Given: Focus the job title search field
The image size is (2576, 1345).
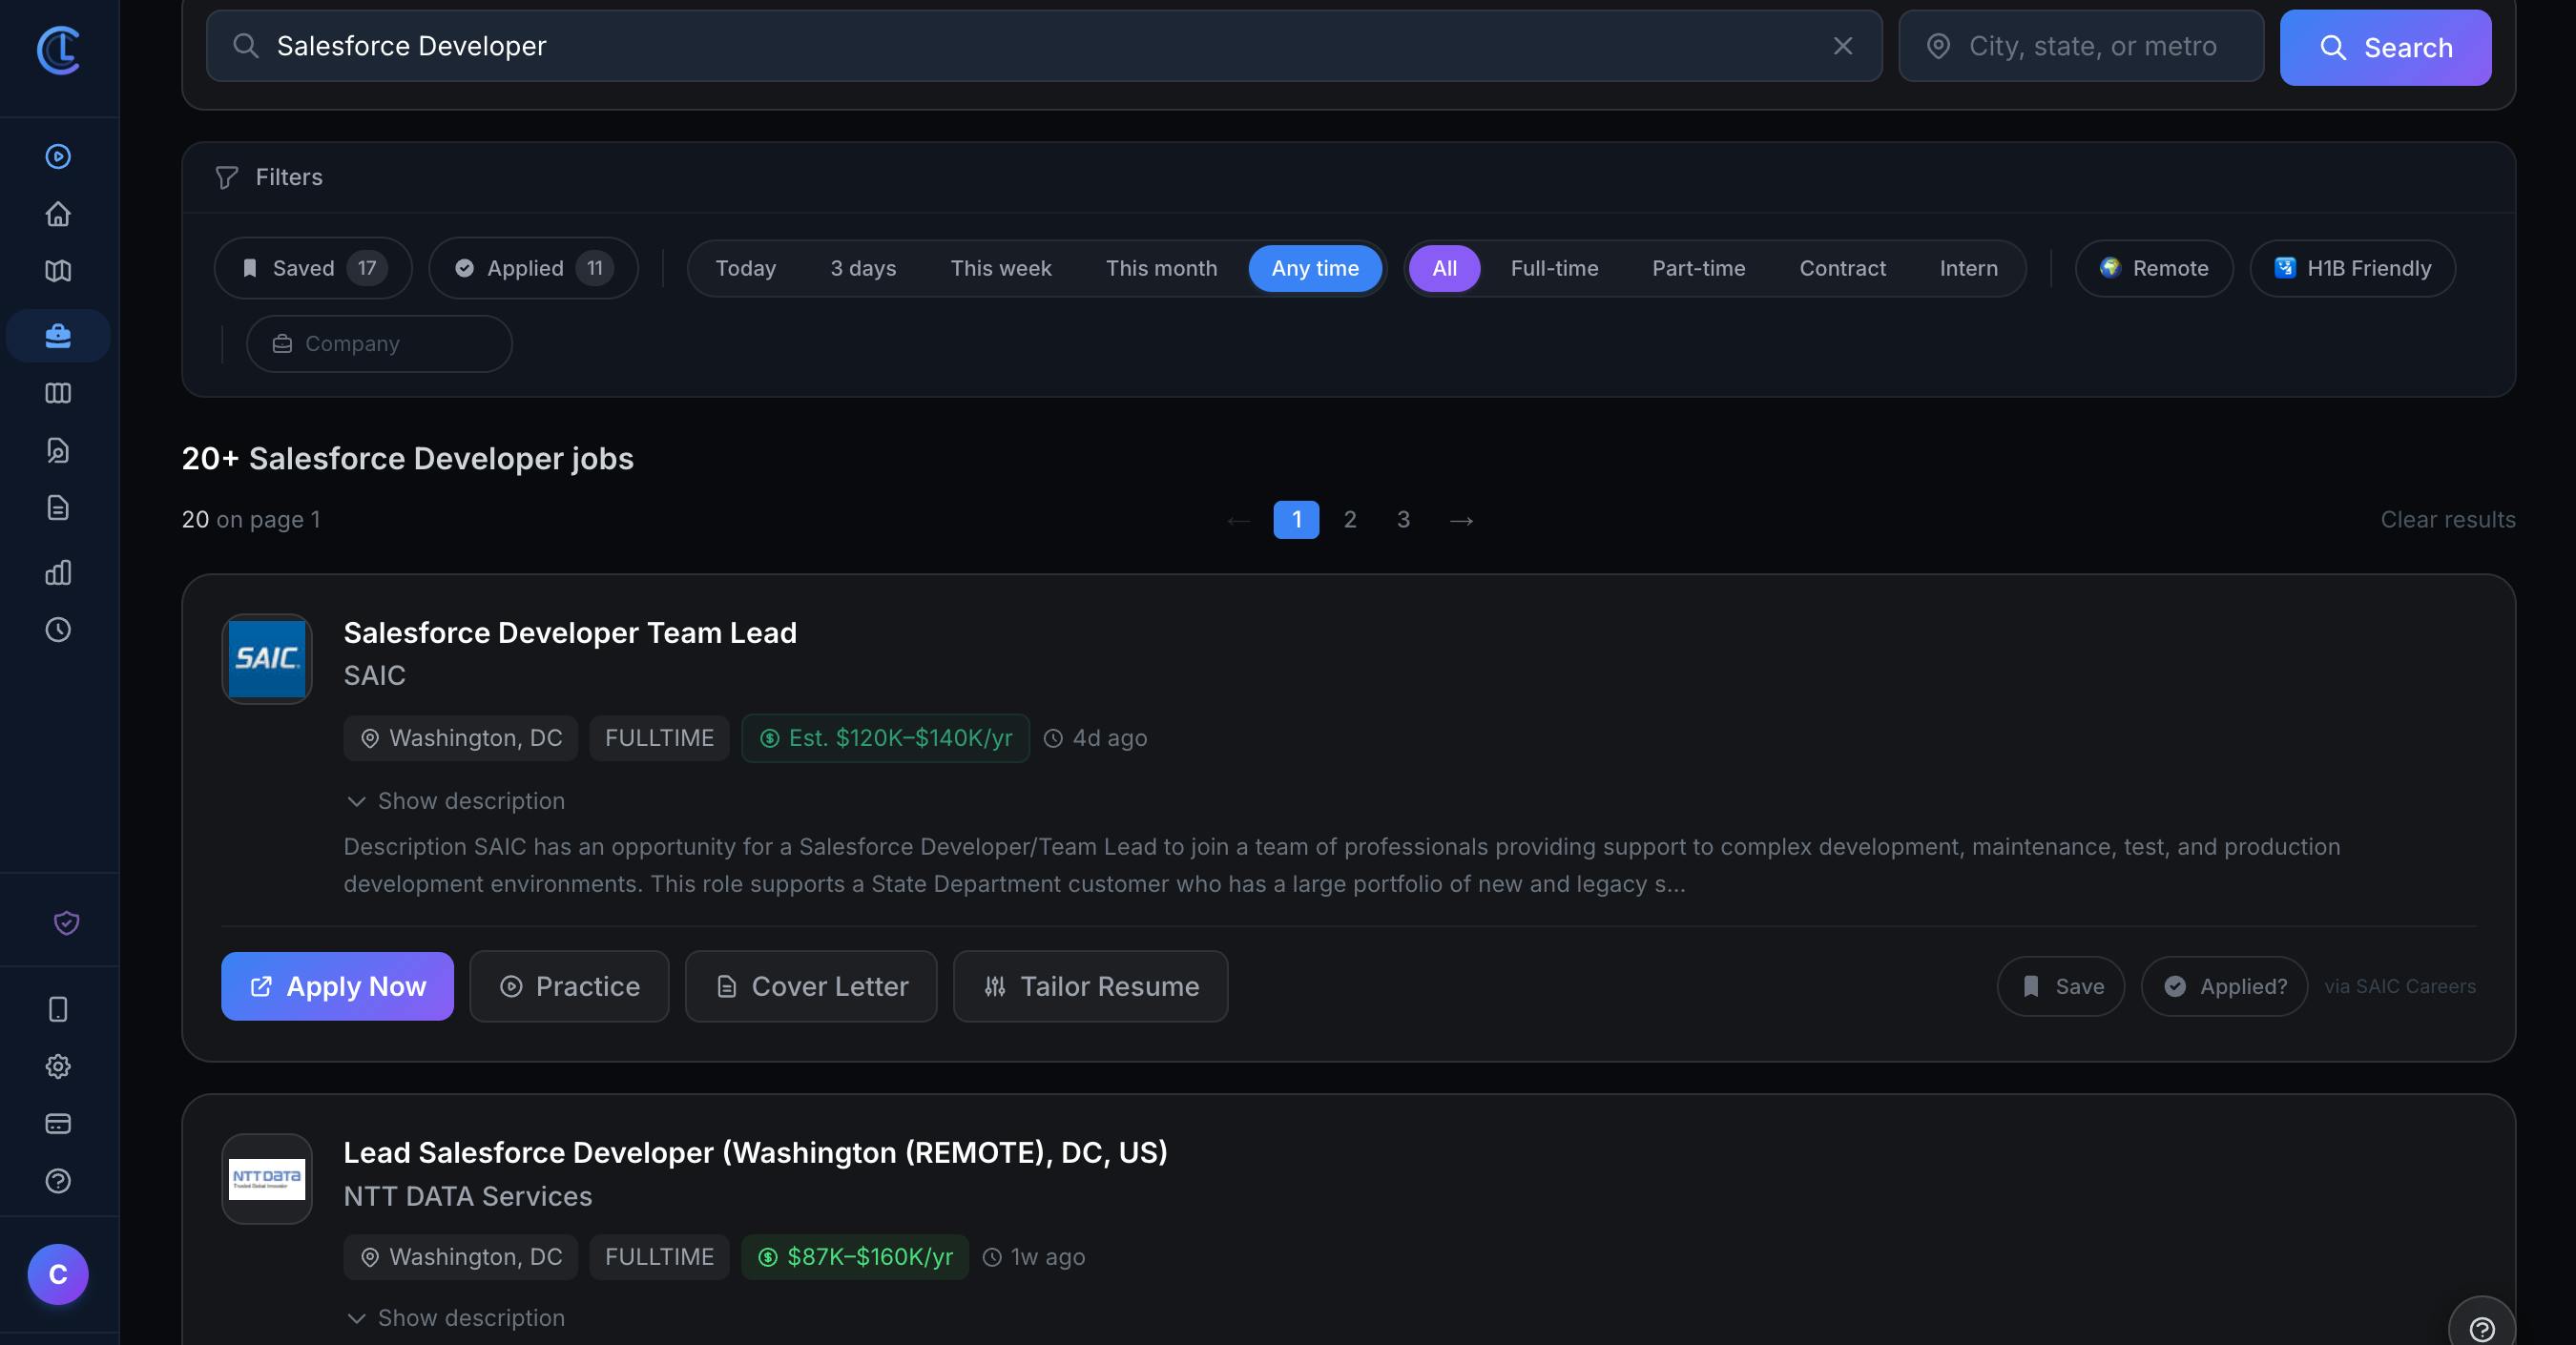Looking at the screenshot, I should pos(1044,46).
